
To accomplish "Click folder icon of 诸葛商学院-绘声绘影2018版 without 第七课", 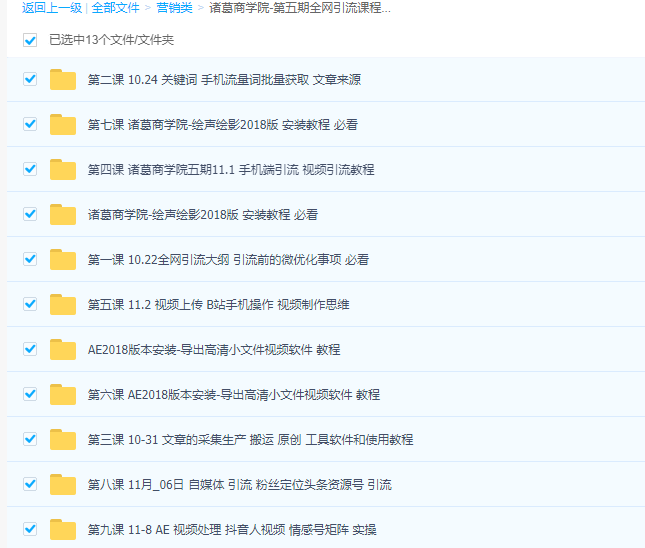I will [63, 214].
